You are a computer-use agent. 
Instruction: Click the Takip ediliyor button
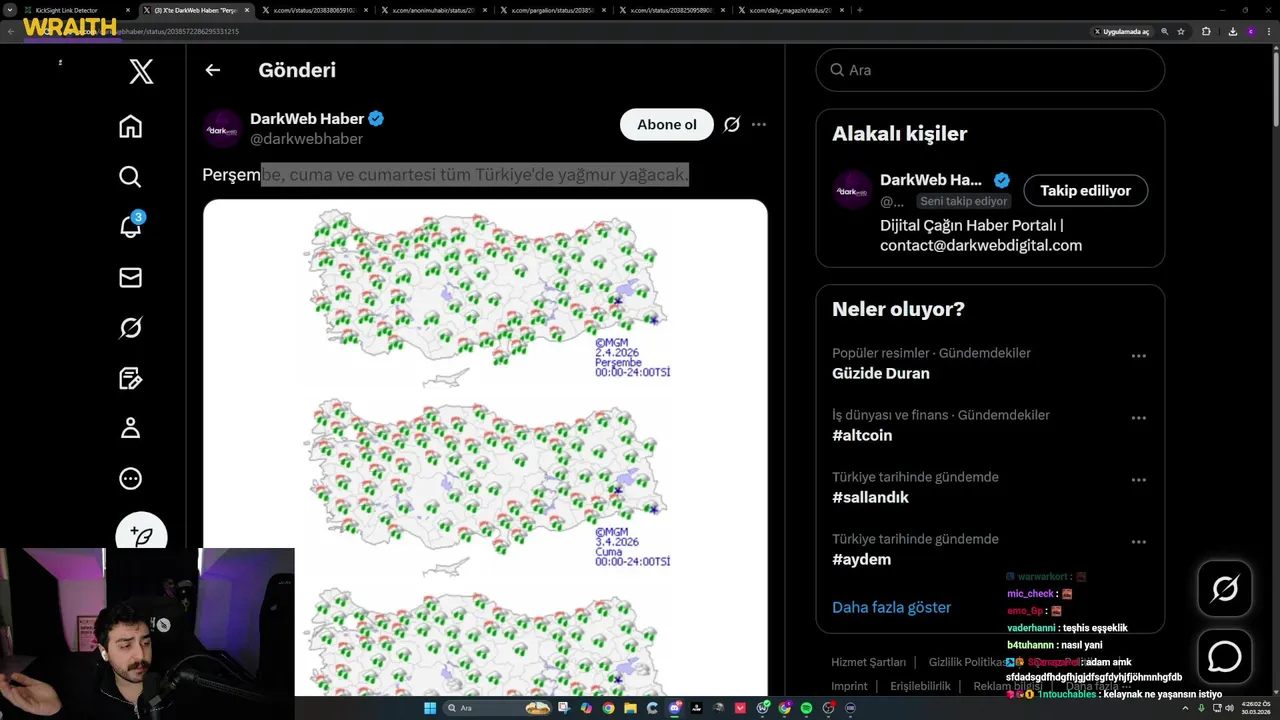pyautogui.click(x=1085, y=190)
